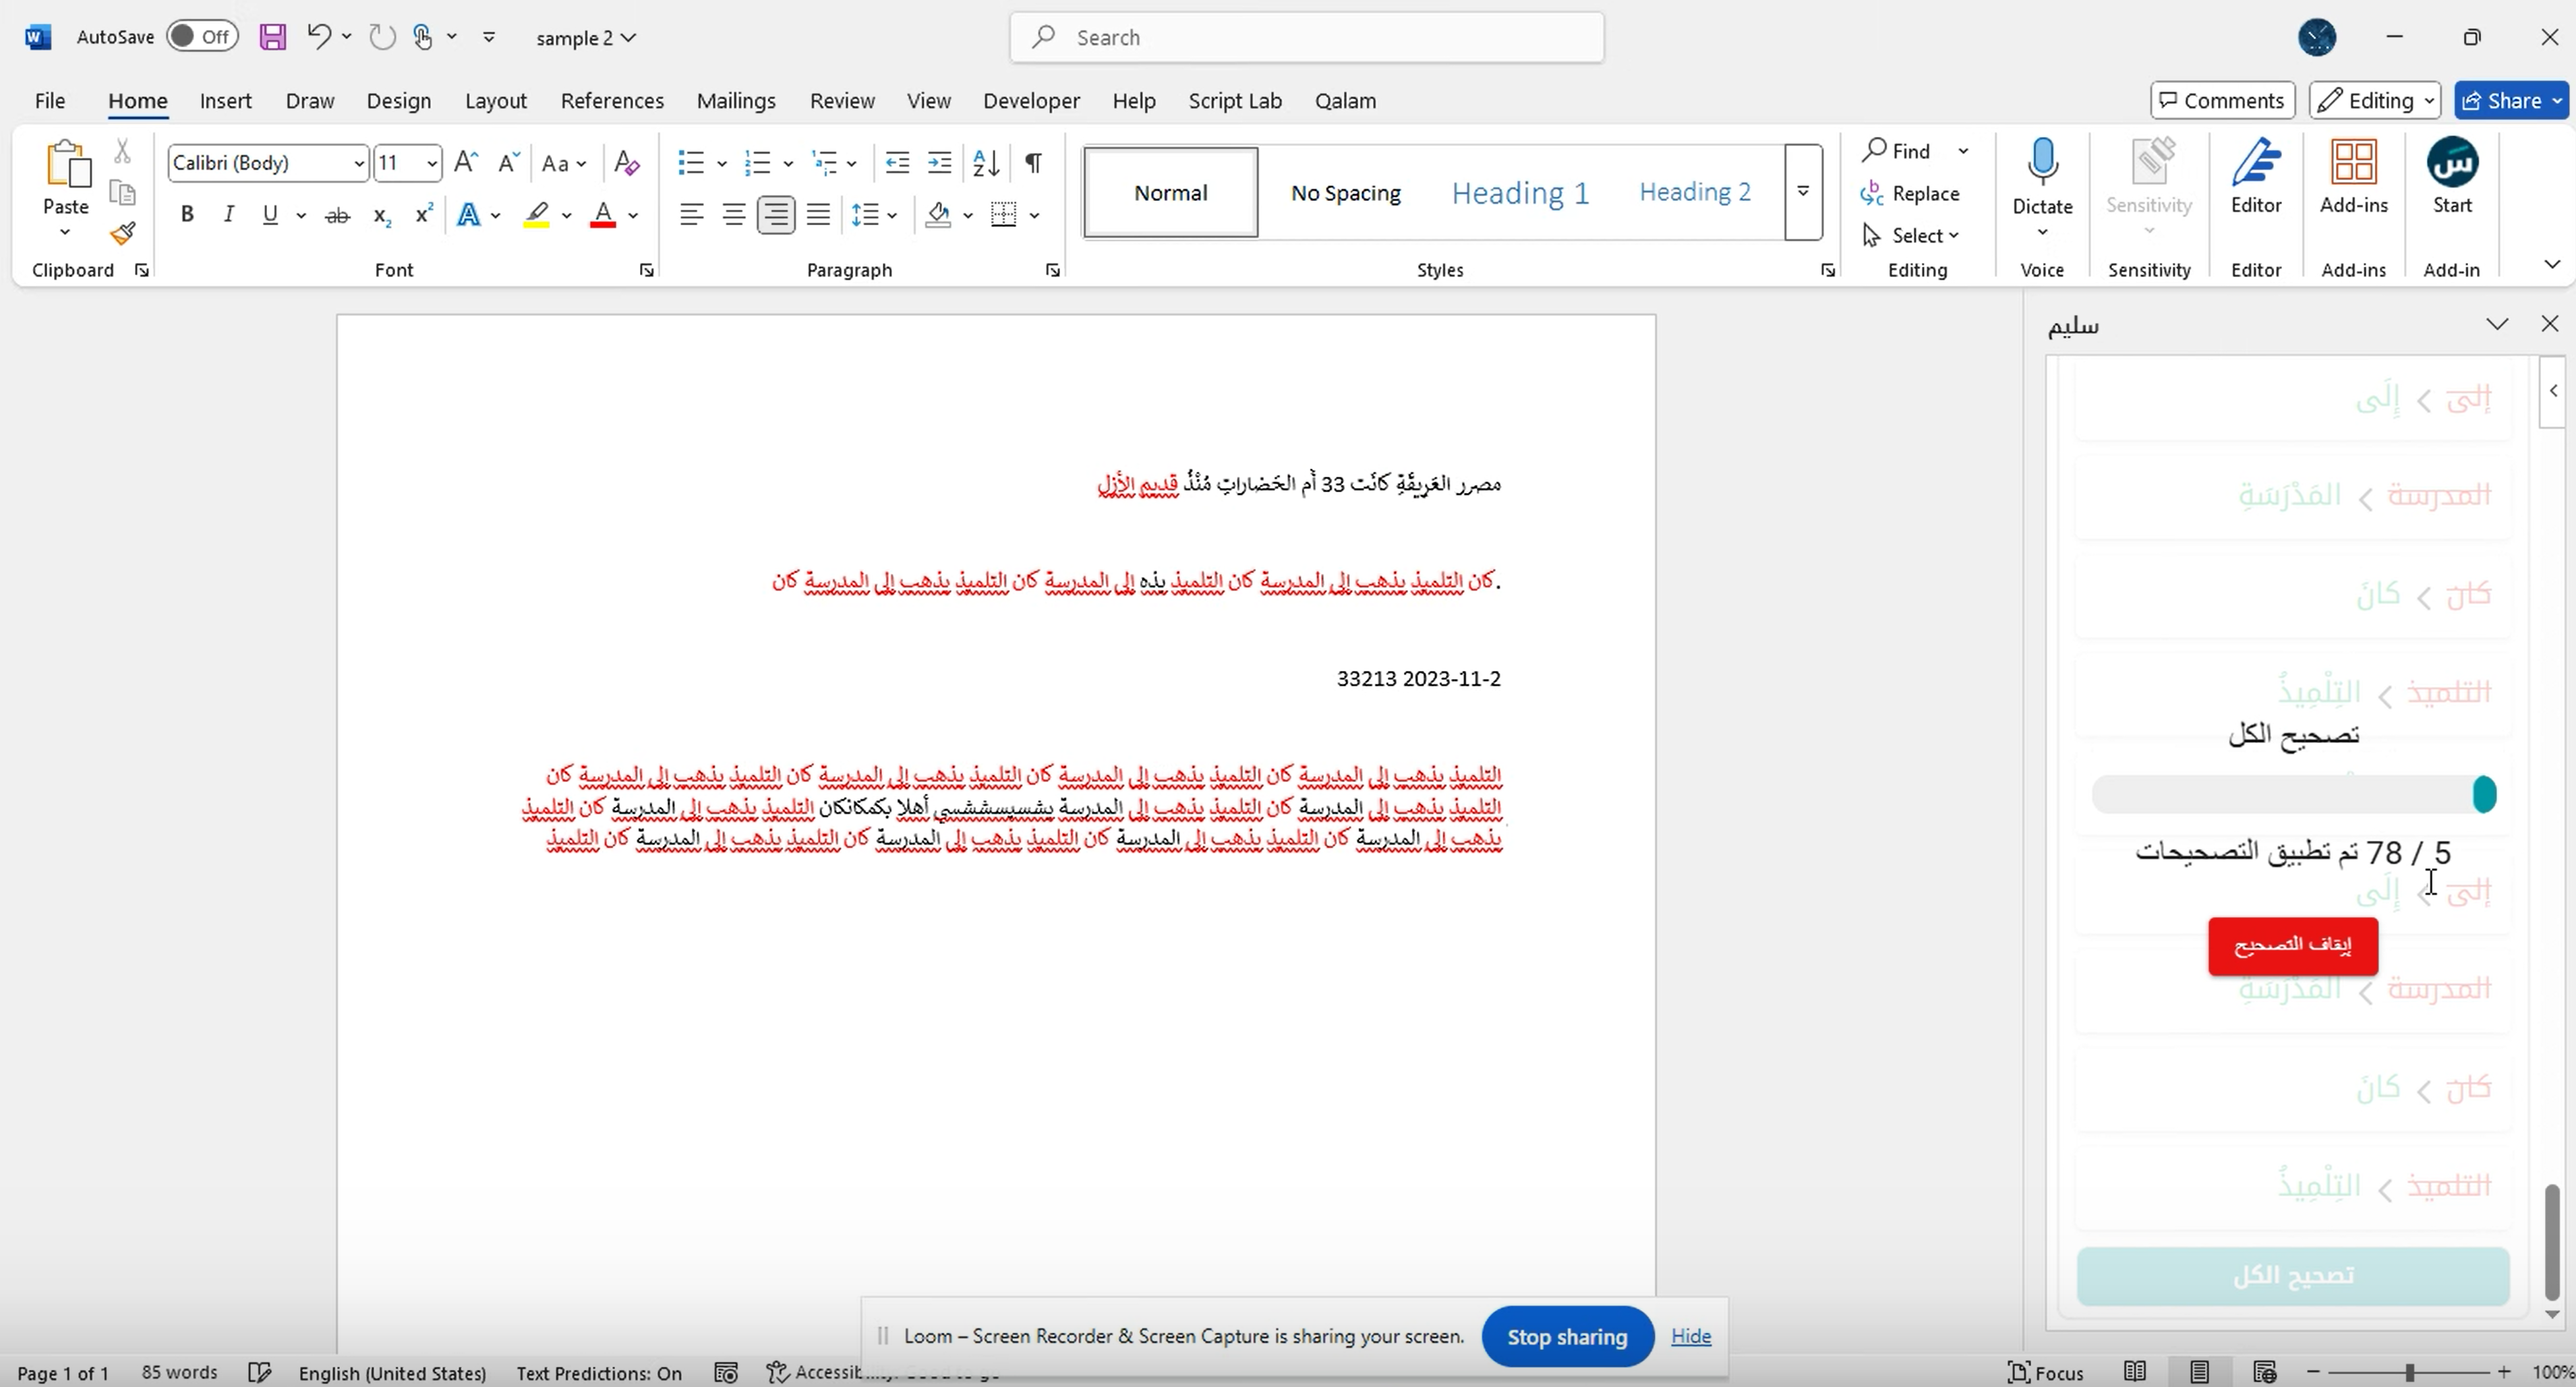2576x1387 pixels.
Task: Activate the Format Painter tool
Action: click(122, 233)
